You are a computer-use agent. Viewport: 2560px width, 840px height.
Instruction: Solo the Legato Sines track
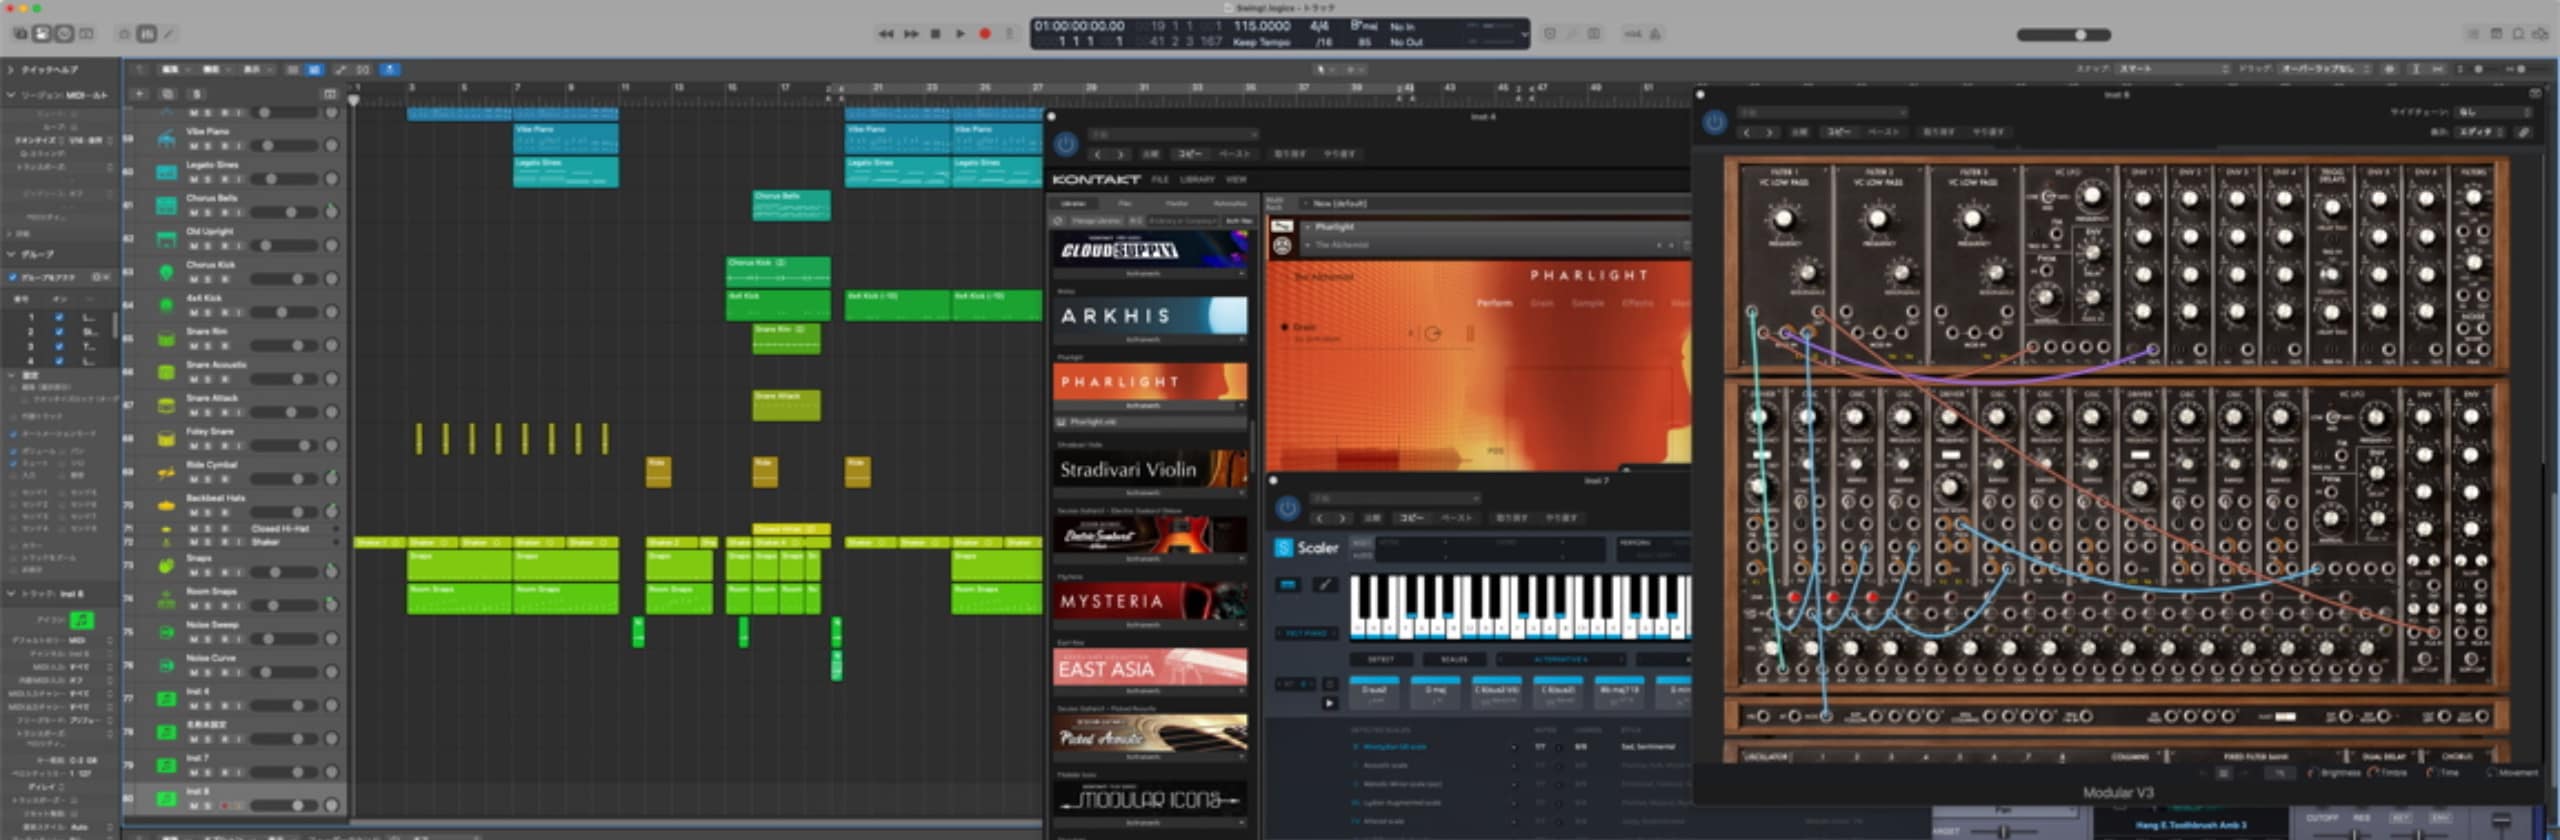[x=209, y=179]
